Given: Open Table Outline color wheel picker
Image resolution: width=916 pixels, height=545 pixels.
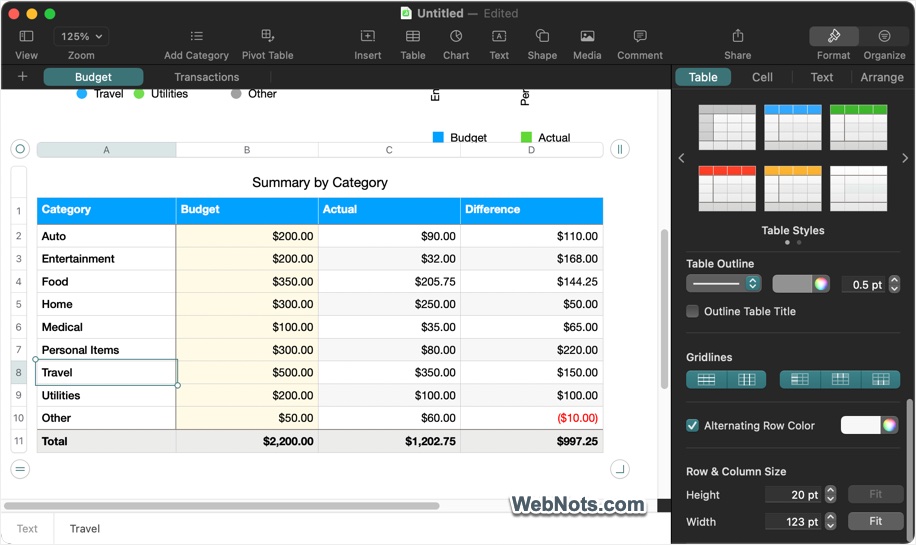Looking at the screenshot, I should coord(821,284).
